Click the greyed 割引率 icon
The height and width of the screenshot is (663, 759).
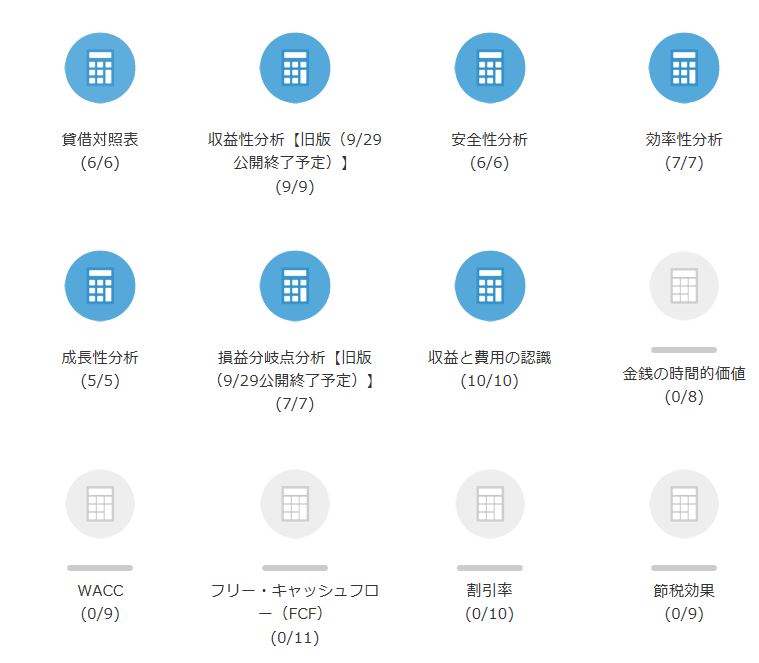point(490,504)
